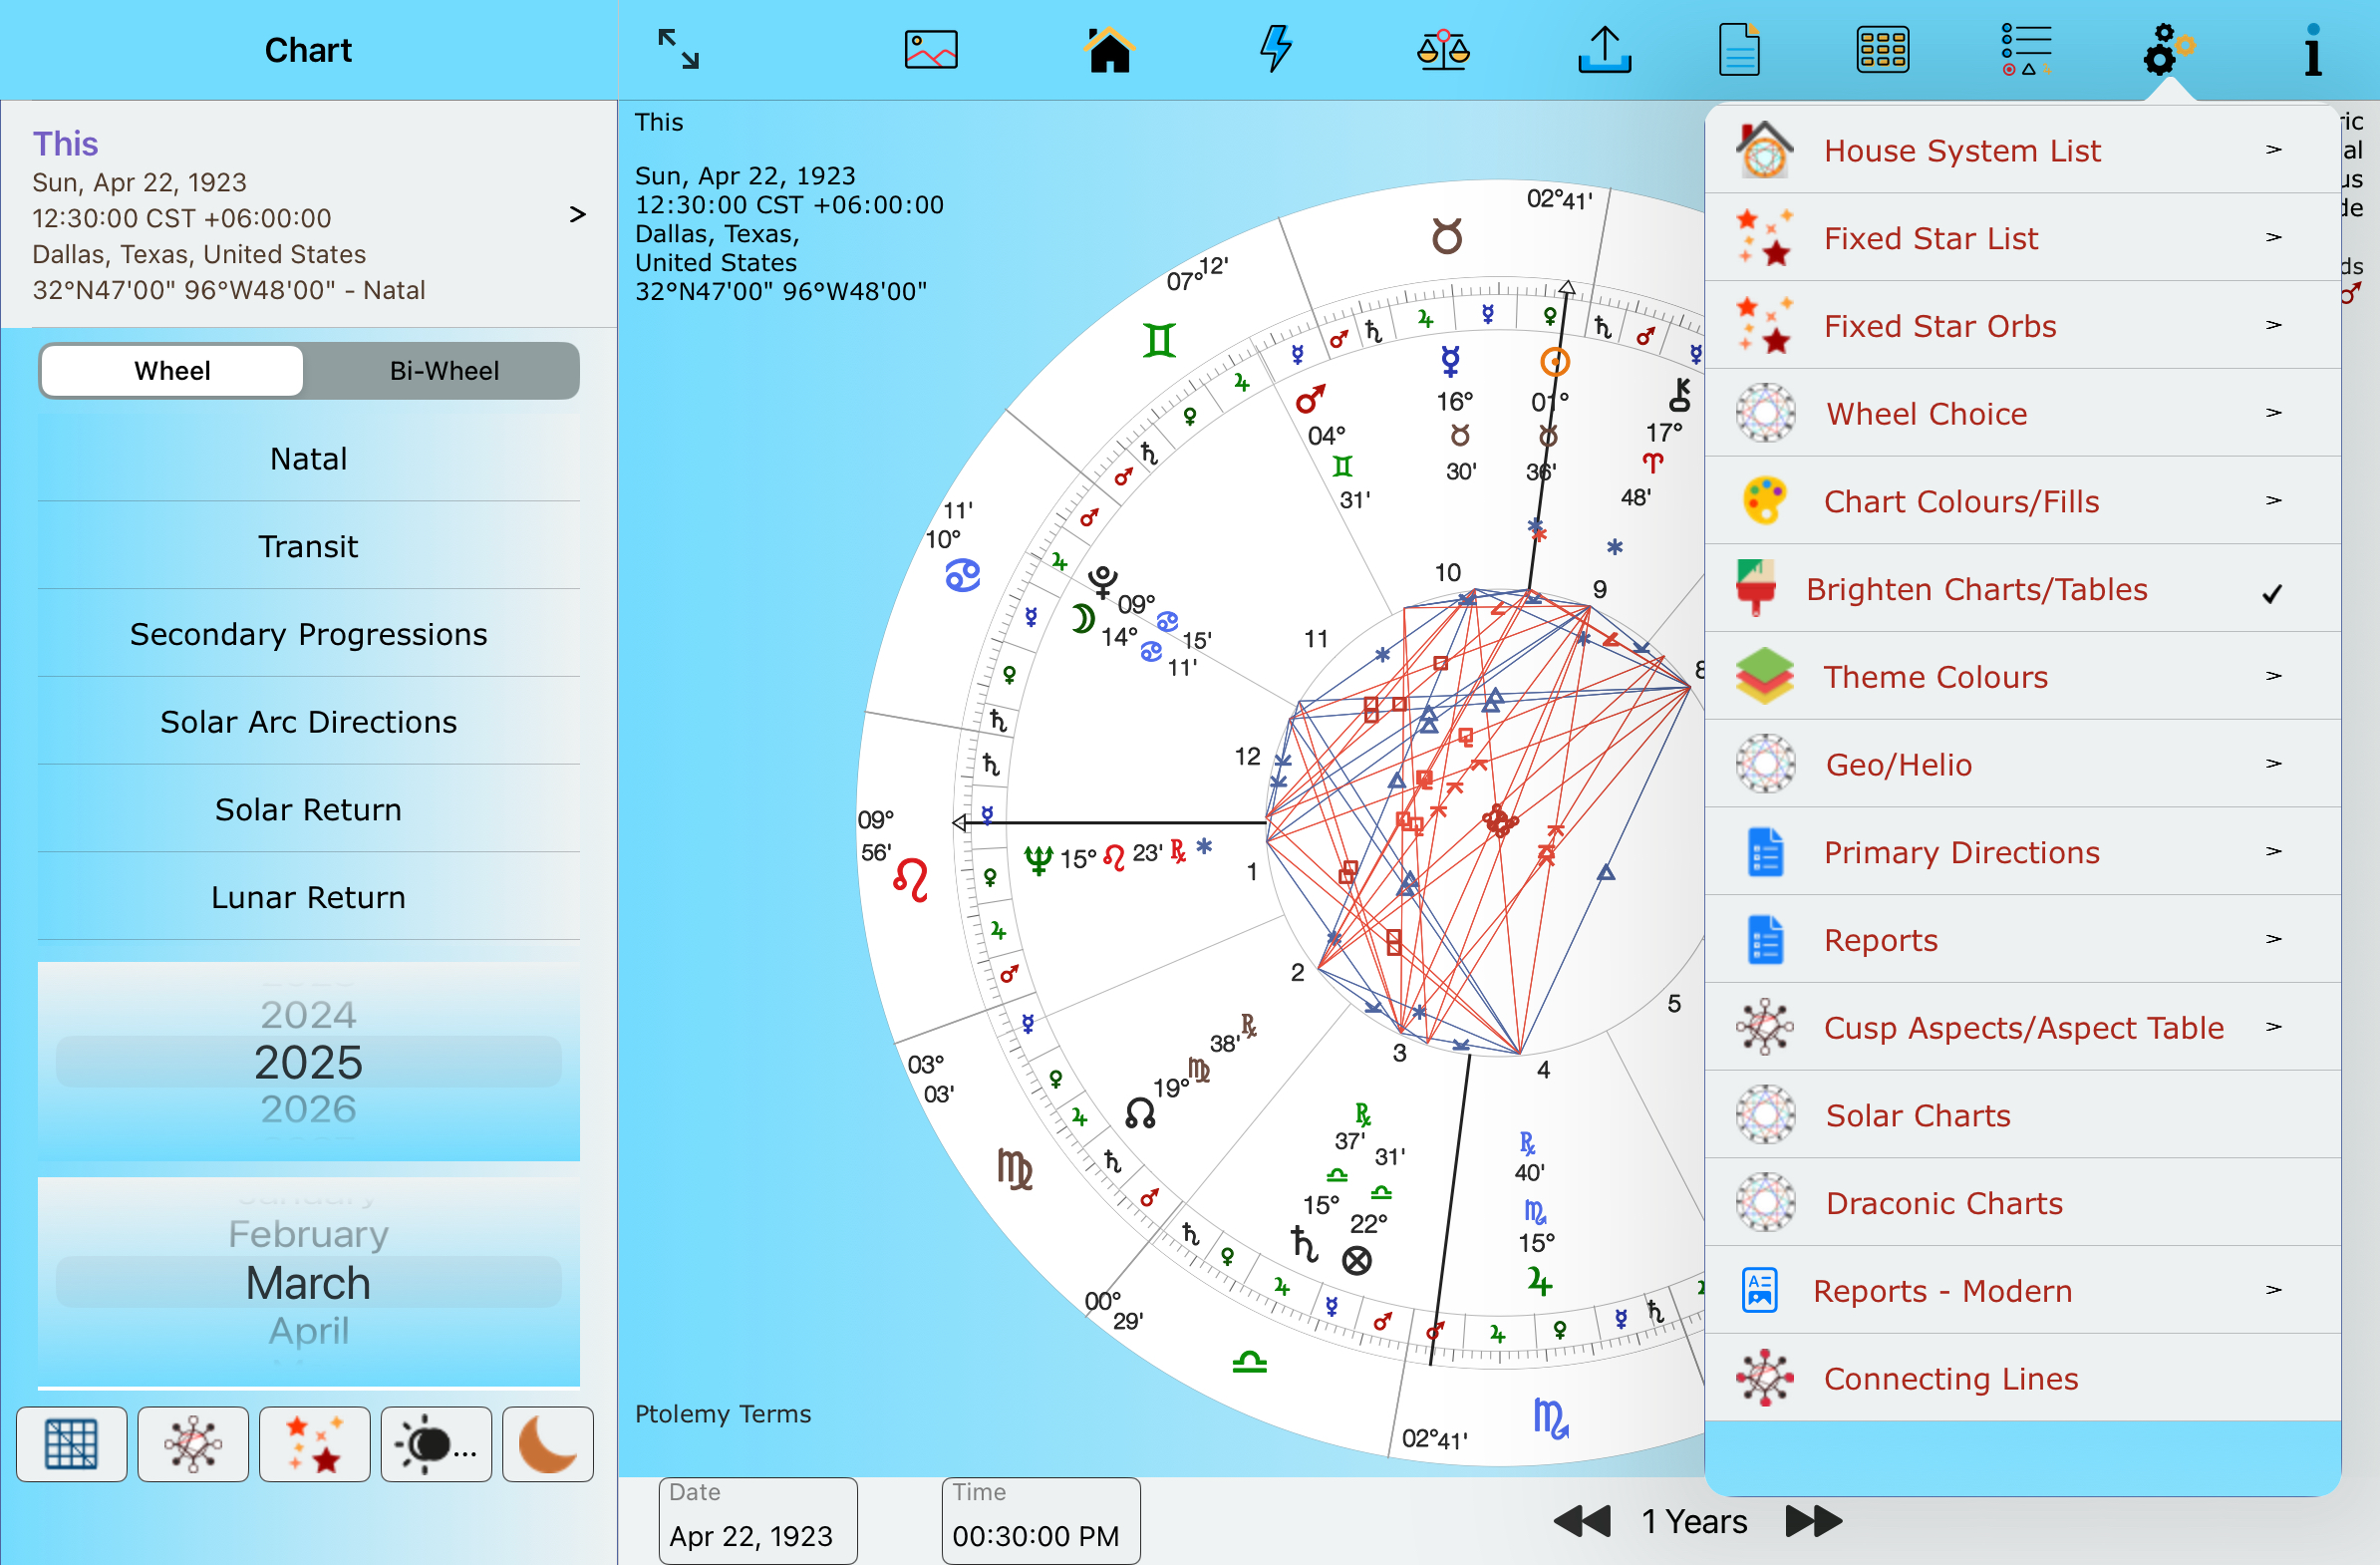
Task: Select the Wheel segment
Action: click(172, 371)
